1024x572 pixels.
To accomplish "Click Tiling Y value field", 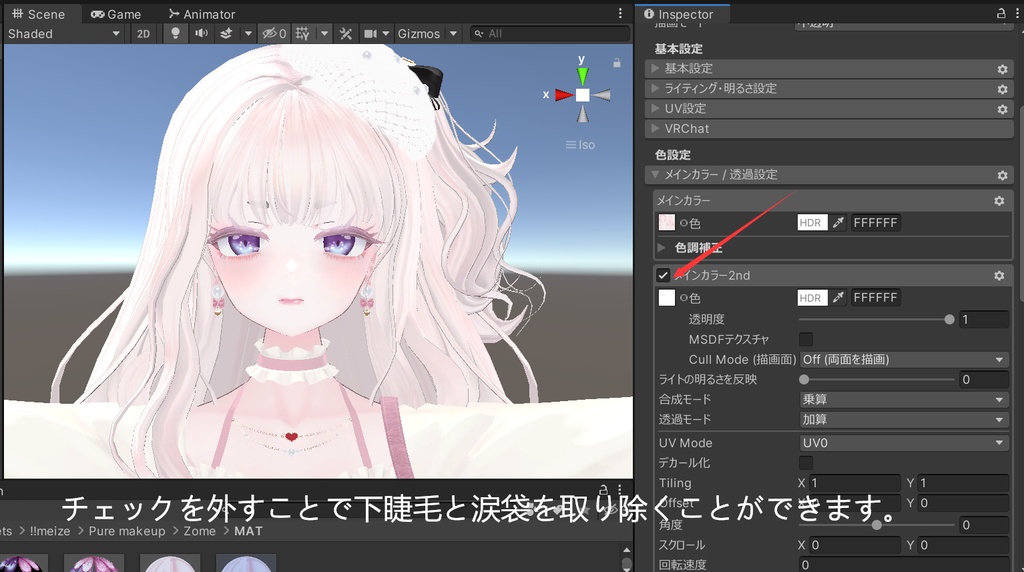I will [963, 483].
